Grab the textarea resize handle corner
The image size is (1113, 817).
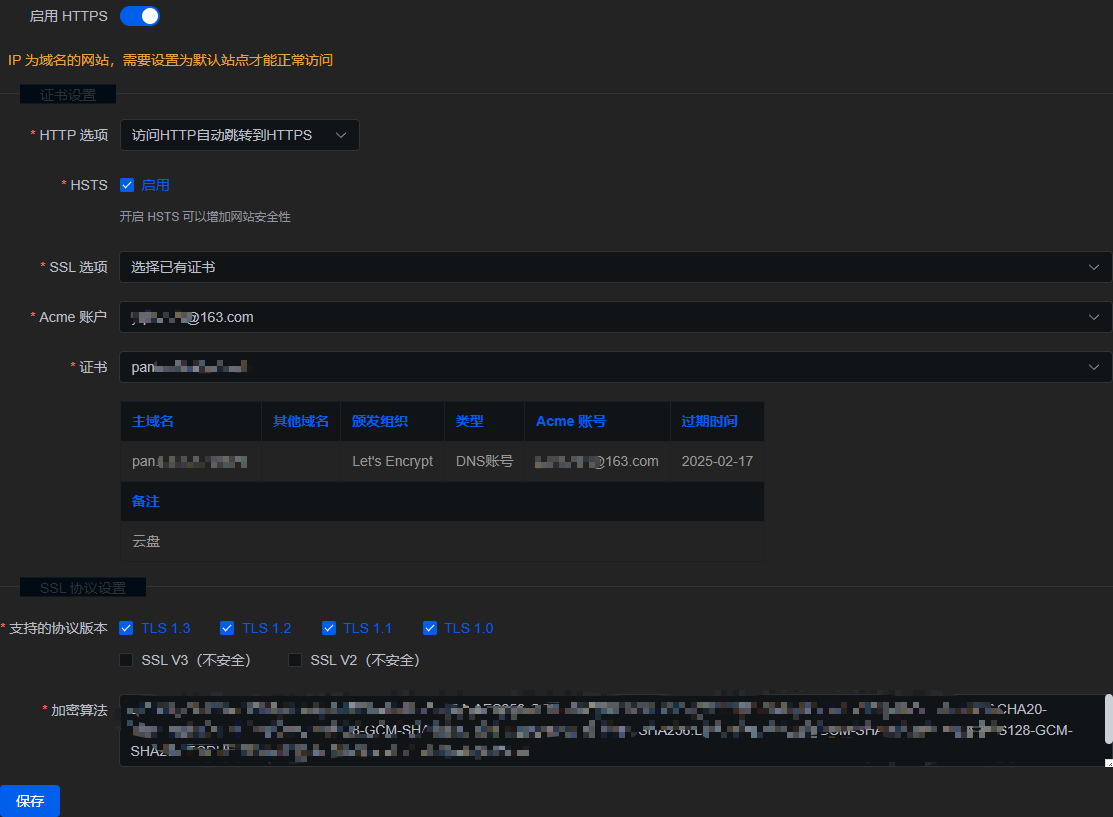coord(1109,763)
